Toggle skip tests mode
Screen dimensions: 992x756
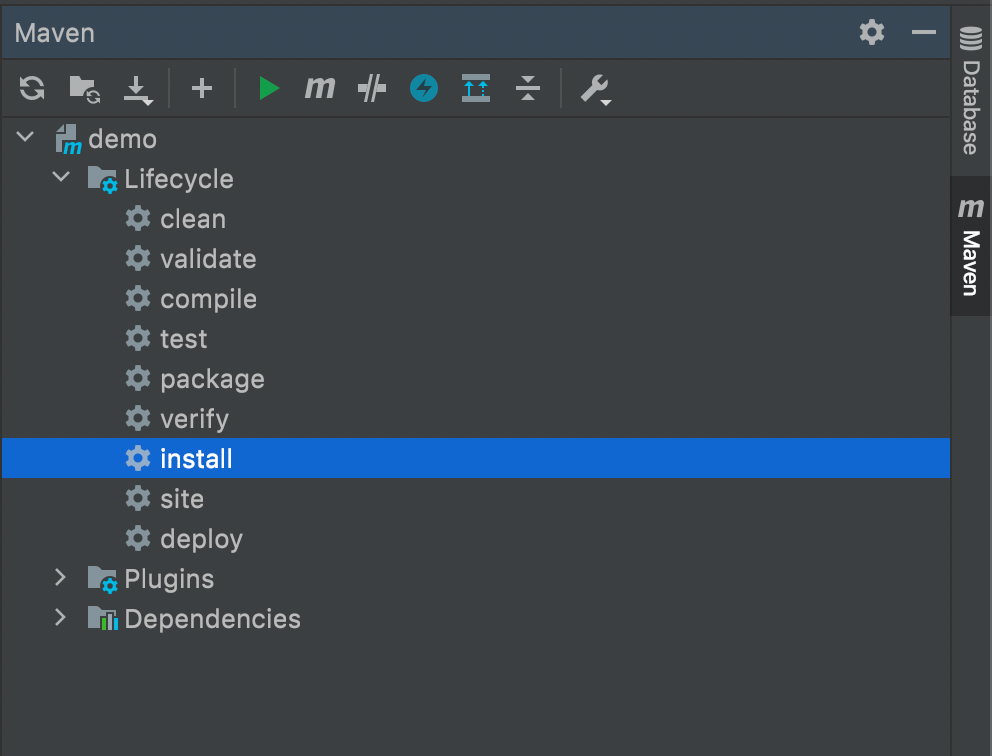click(x=424, y=89)
